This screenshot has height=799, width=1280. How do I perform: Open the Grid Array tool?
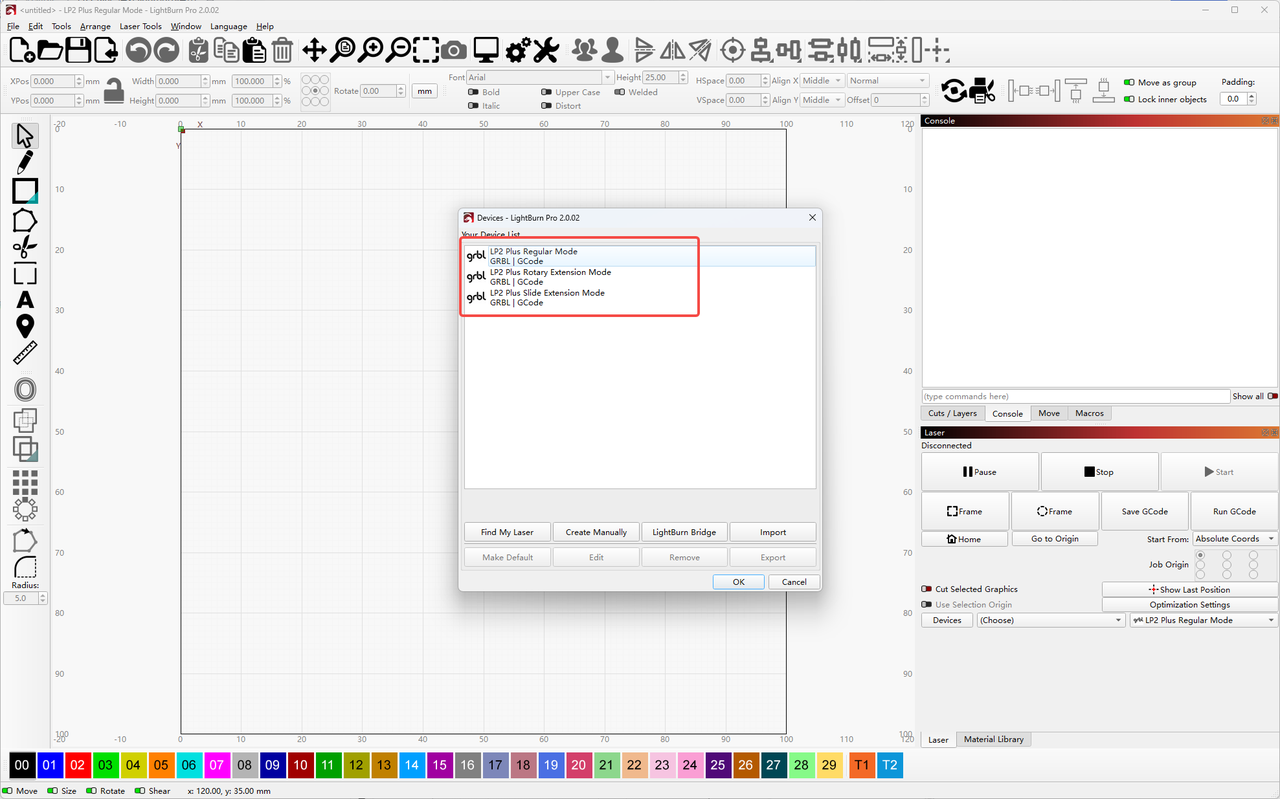(25, 483)
